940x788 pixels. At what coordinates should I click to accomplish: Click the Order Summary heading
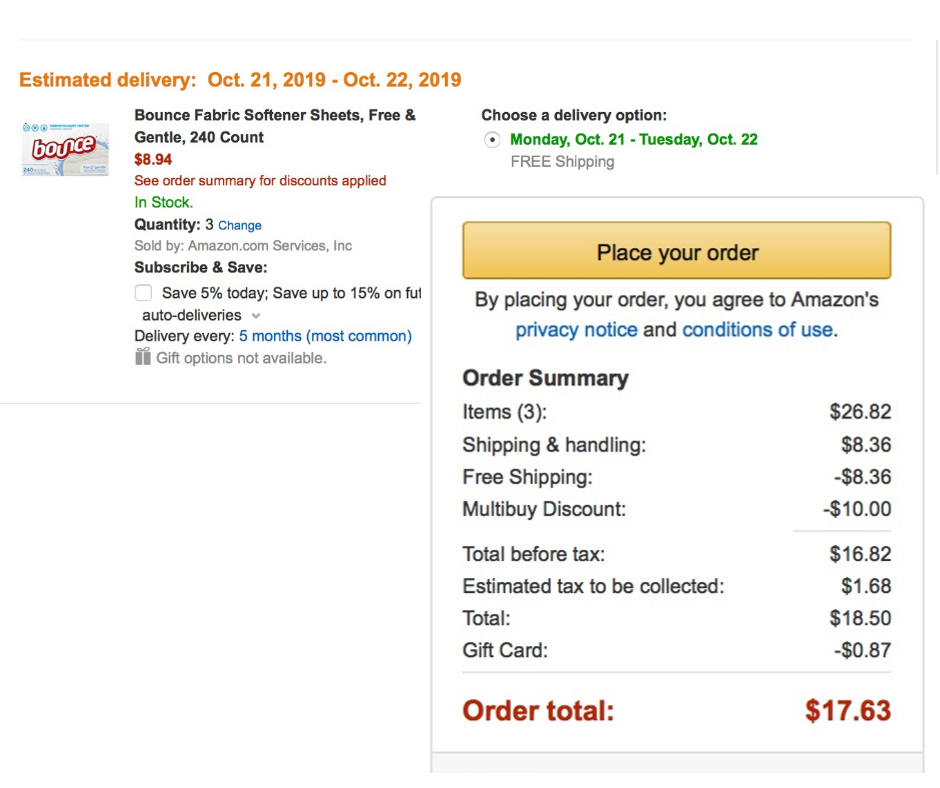546,378
